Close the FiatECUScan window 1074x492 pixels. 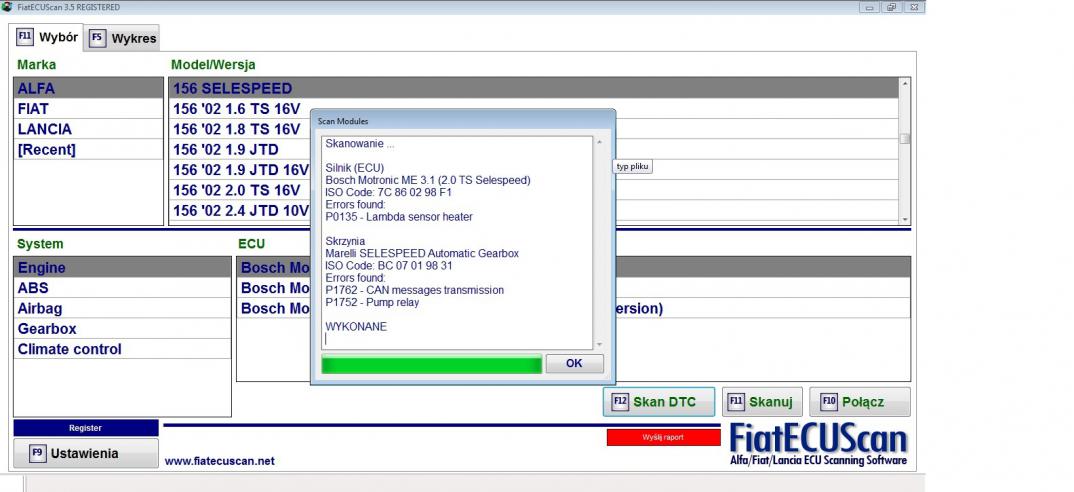click(x=914, y=8)
